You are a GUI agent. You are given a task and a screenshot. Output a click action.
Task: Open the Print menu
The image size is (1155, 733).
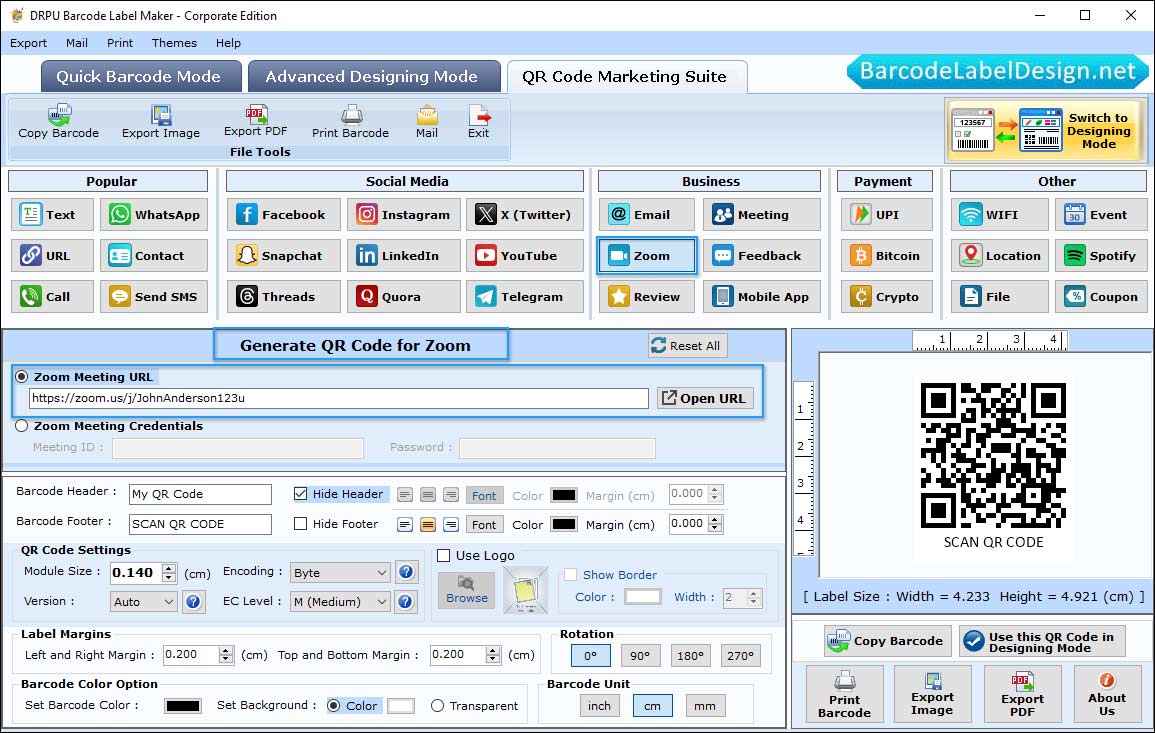coord(120,43)
